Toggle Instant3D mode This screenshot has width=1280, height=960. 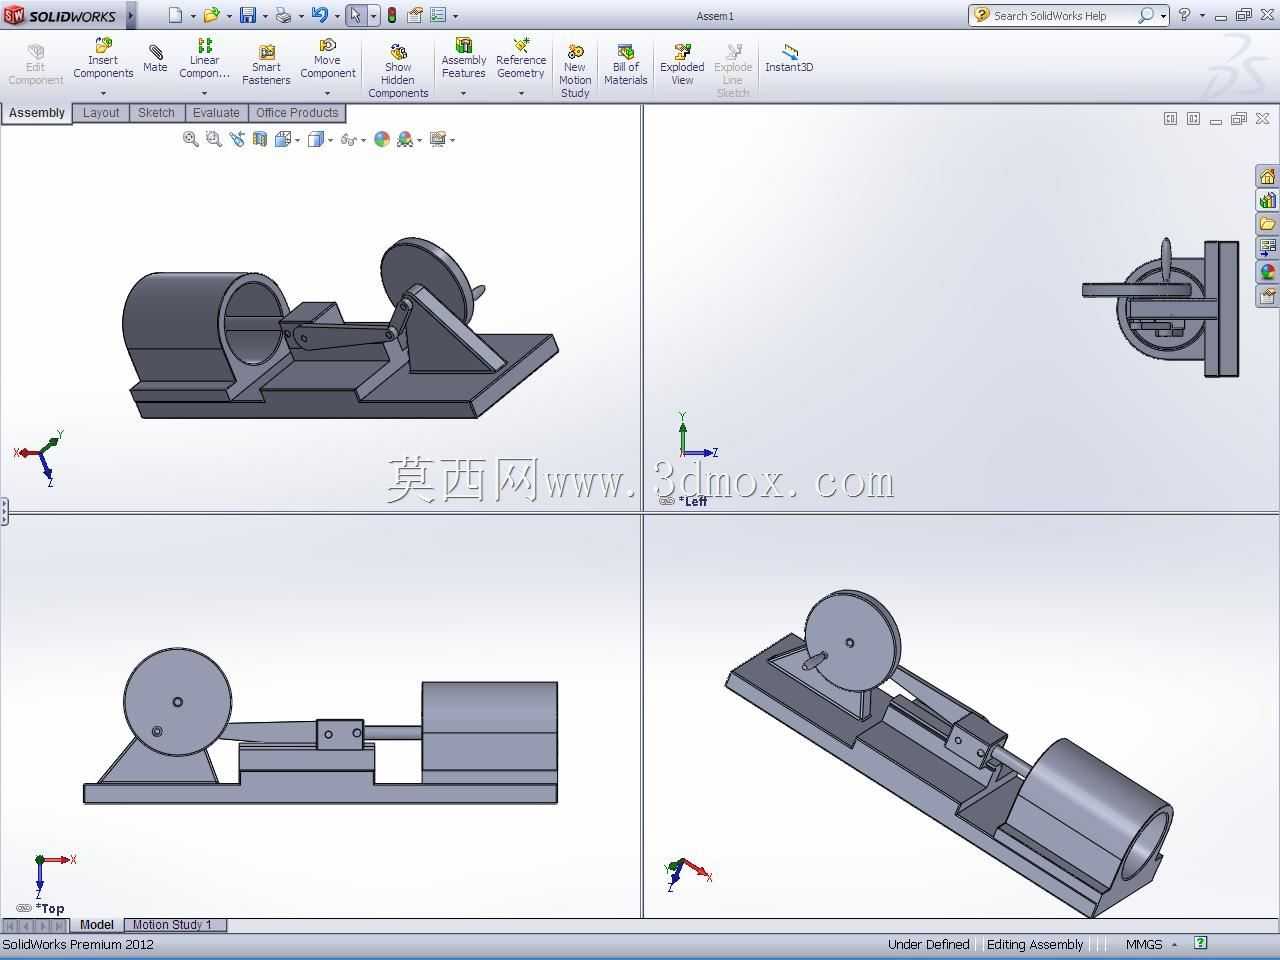pos(789,58)
